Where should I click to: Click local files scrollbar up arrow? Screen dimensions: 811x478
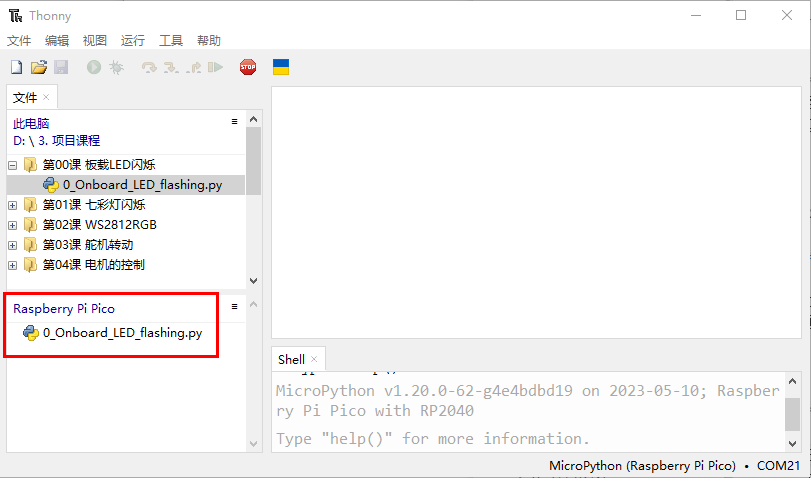tap(253, 119)
